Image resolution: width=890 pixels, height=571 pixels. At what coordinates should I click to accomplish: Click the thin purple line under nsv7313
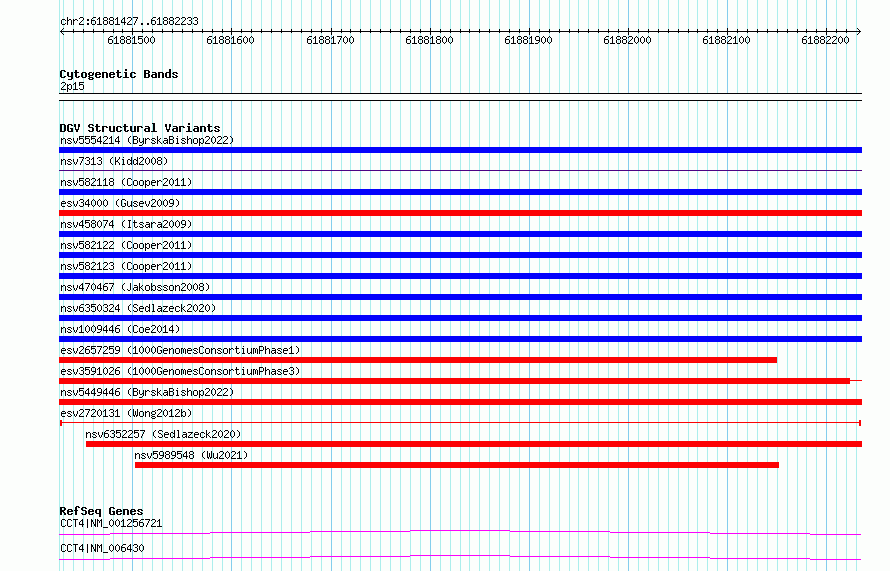pos(460,170)
